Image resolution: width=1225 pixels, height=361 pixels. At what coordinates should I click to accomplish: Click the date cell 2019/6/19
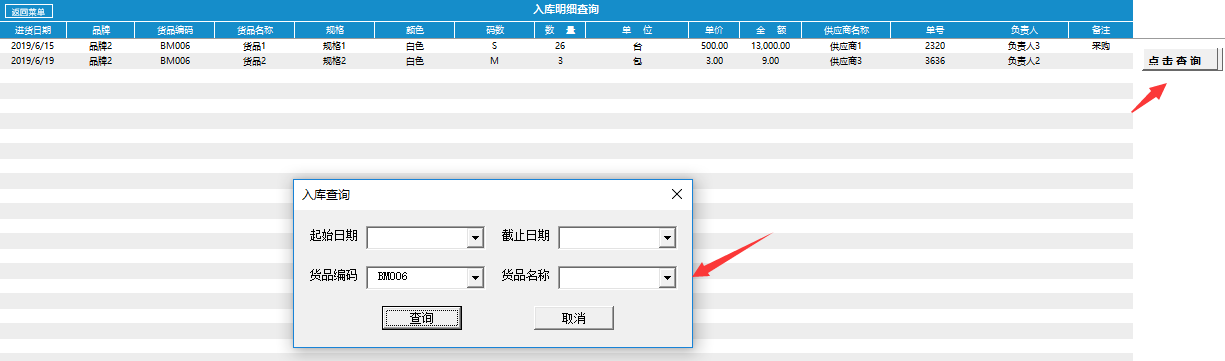(32, 61)
